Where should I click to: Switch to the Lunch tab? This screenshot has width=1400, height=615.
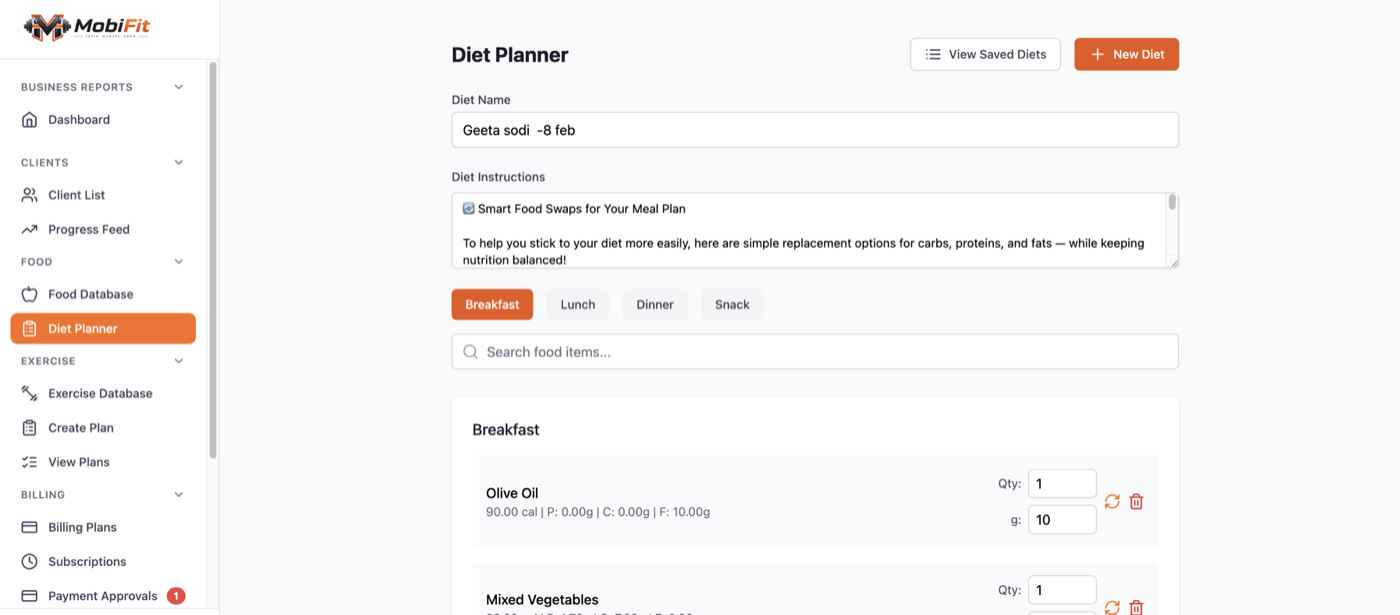click(578, 304)
